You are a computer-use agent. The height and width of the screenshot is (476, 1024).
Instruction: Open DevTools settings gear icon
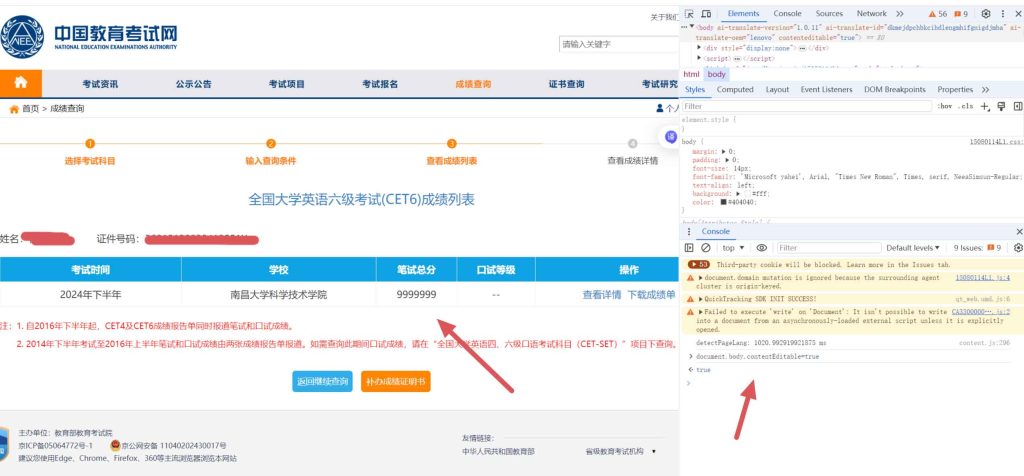985,13
